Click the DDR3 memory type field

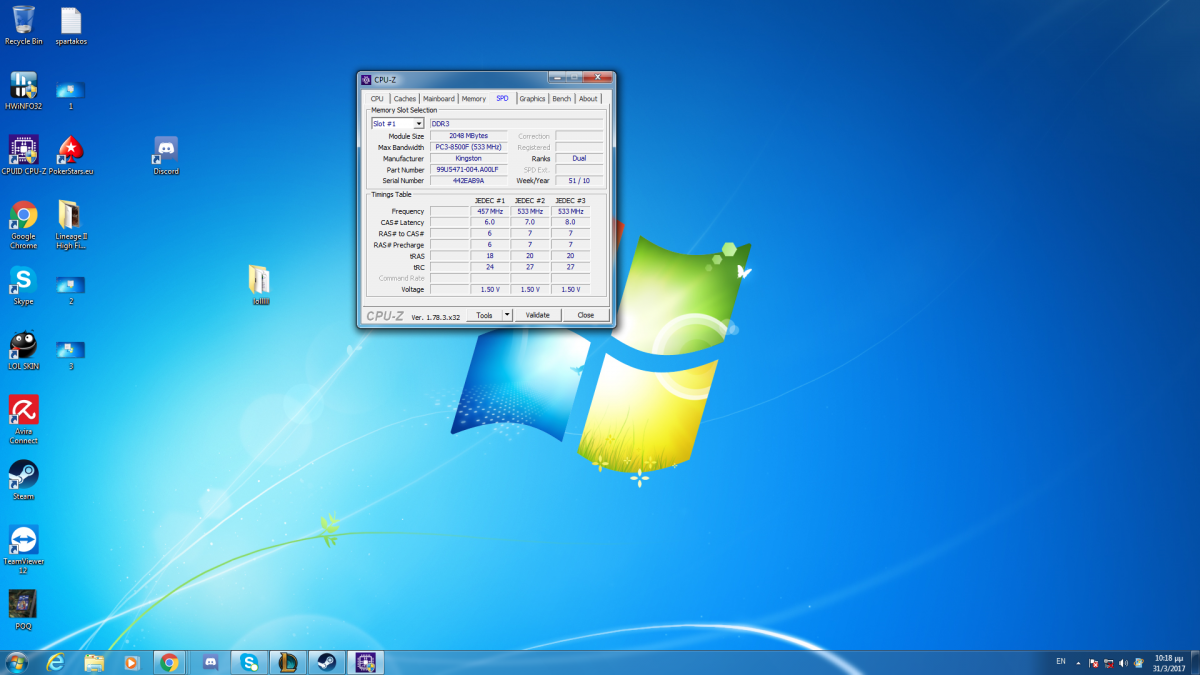pos(516,124)
